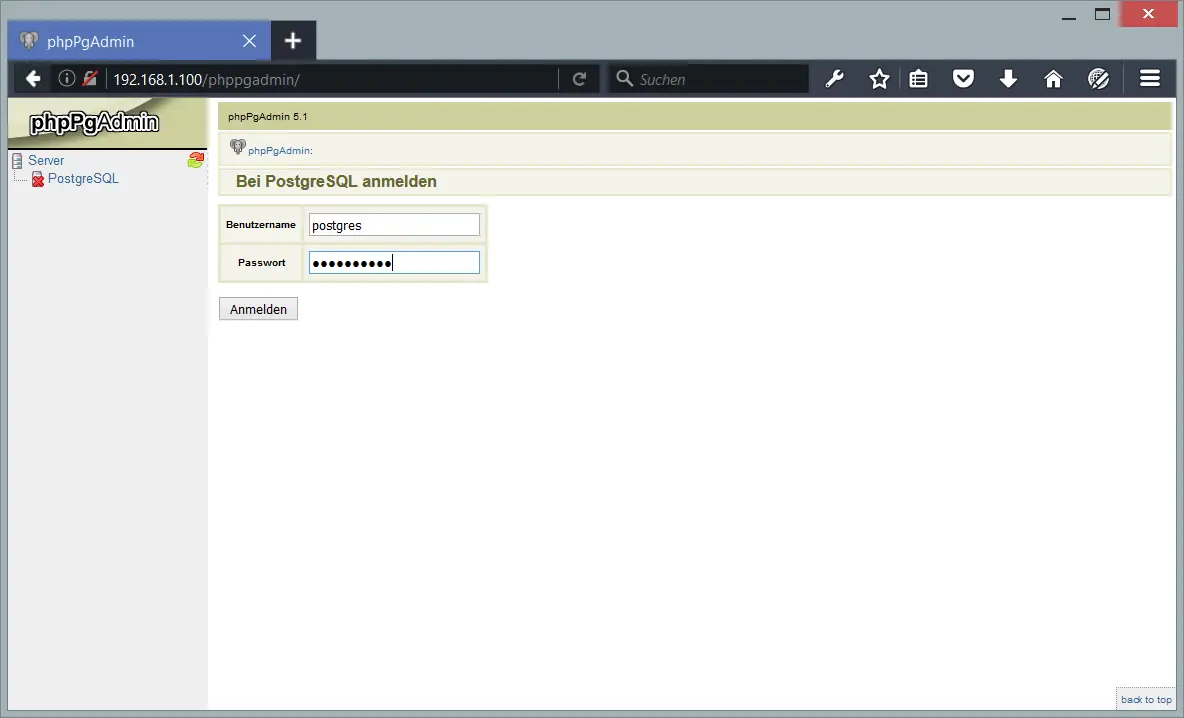Open site information icon in address bar

coord(66,79)
